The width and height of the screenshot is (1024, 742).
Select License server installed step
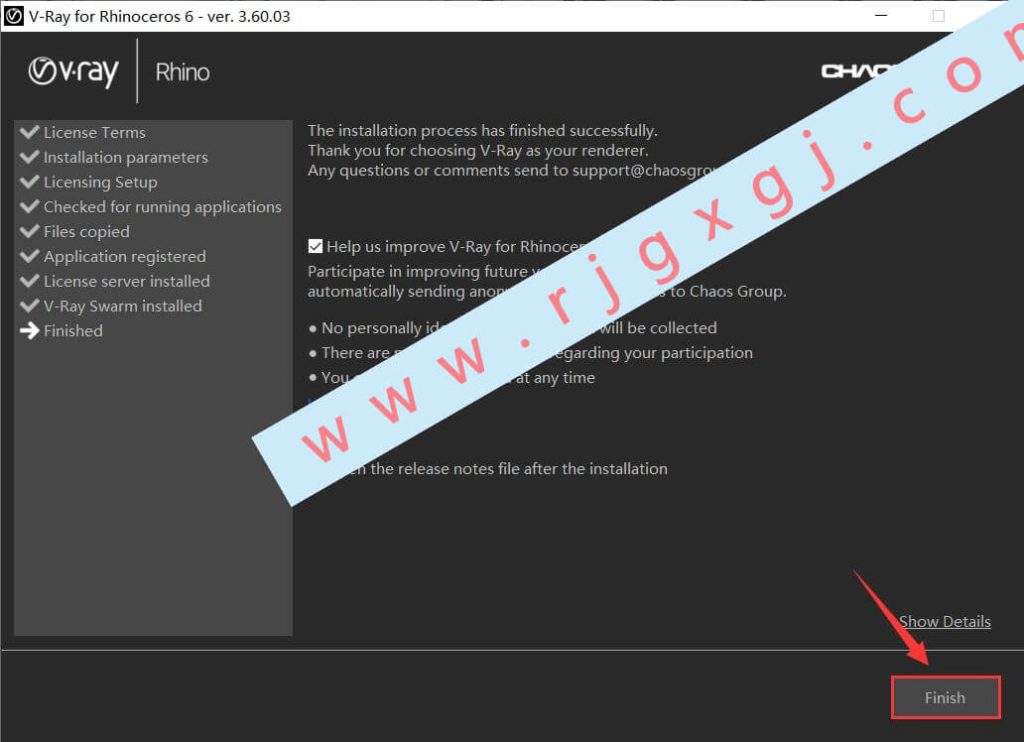[x=127, y=282]
